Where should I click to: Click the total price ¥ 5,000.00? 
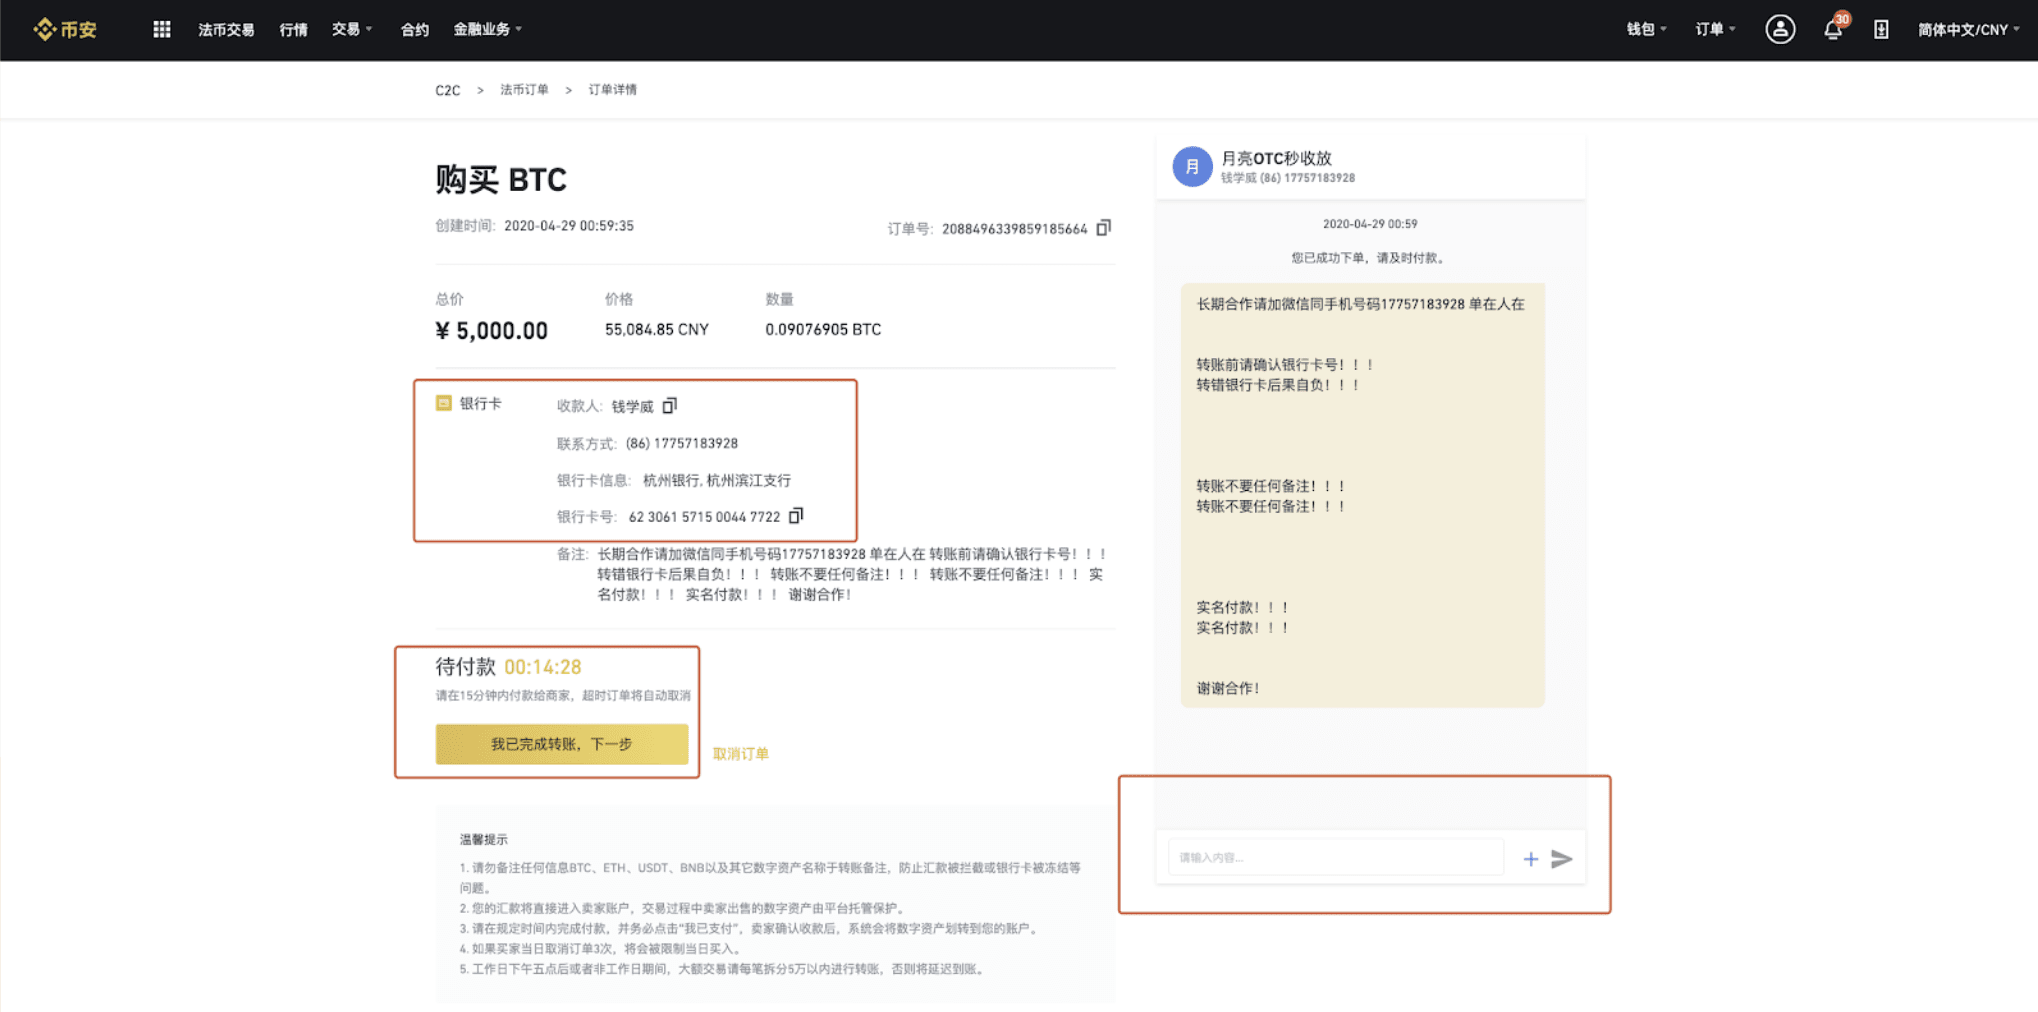click(x=492, y=331)
